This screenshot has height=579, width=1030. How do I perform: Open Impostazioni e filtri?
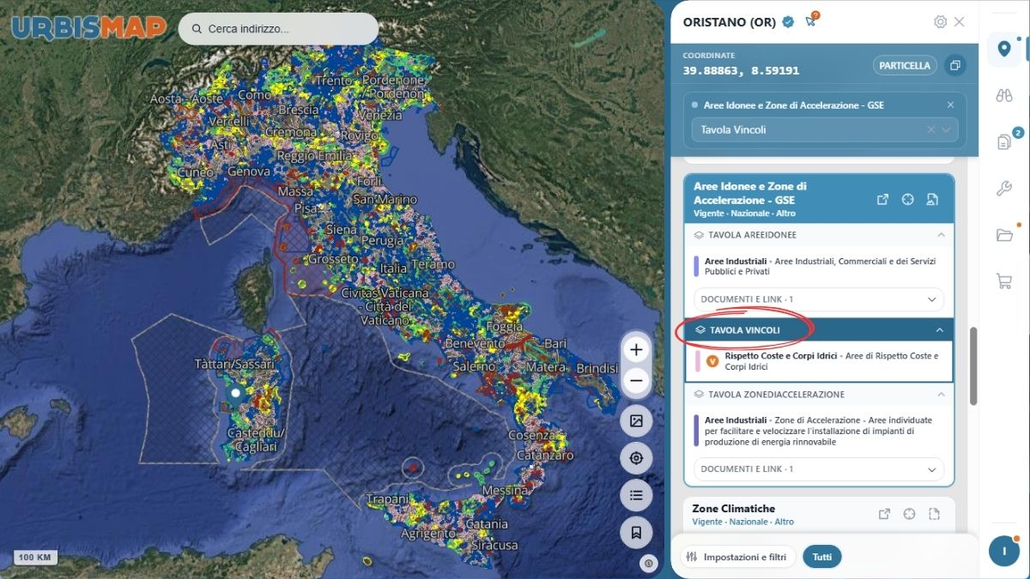click(x=738, y=557)
